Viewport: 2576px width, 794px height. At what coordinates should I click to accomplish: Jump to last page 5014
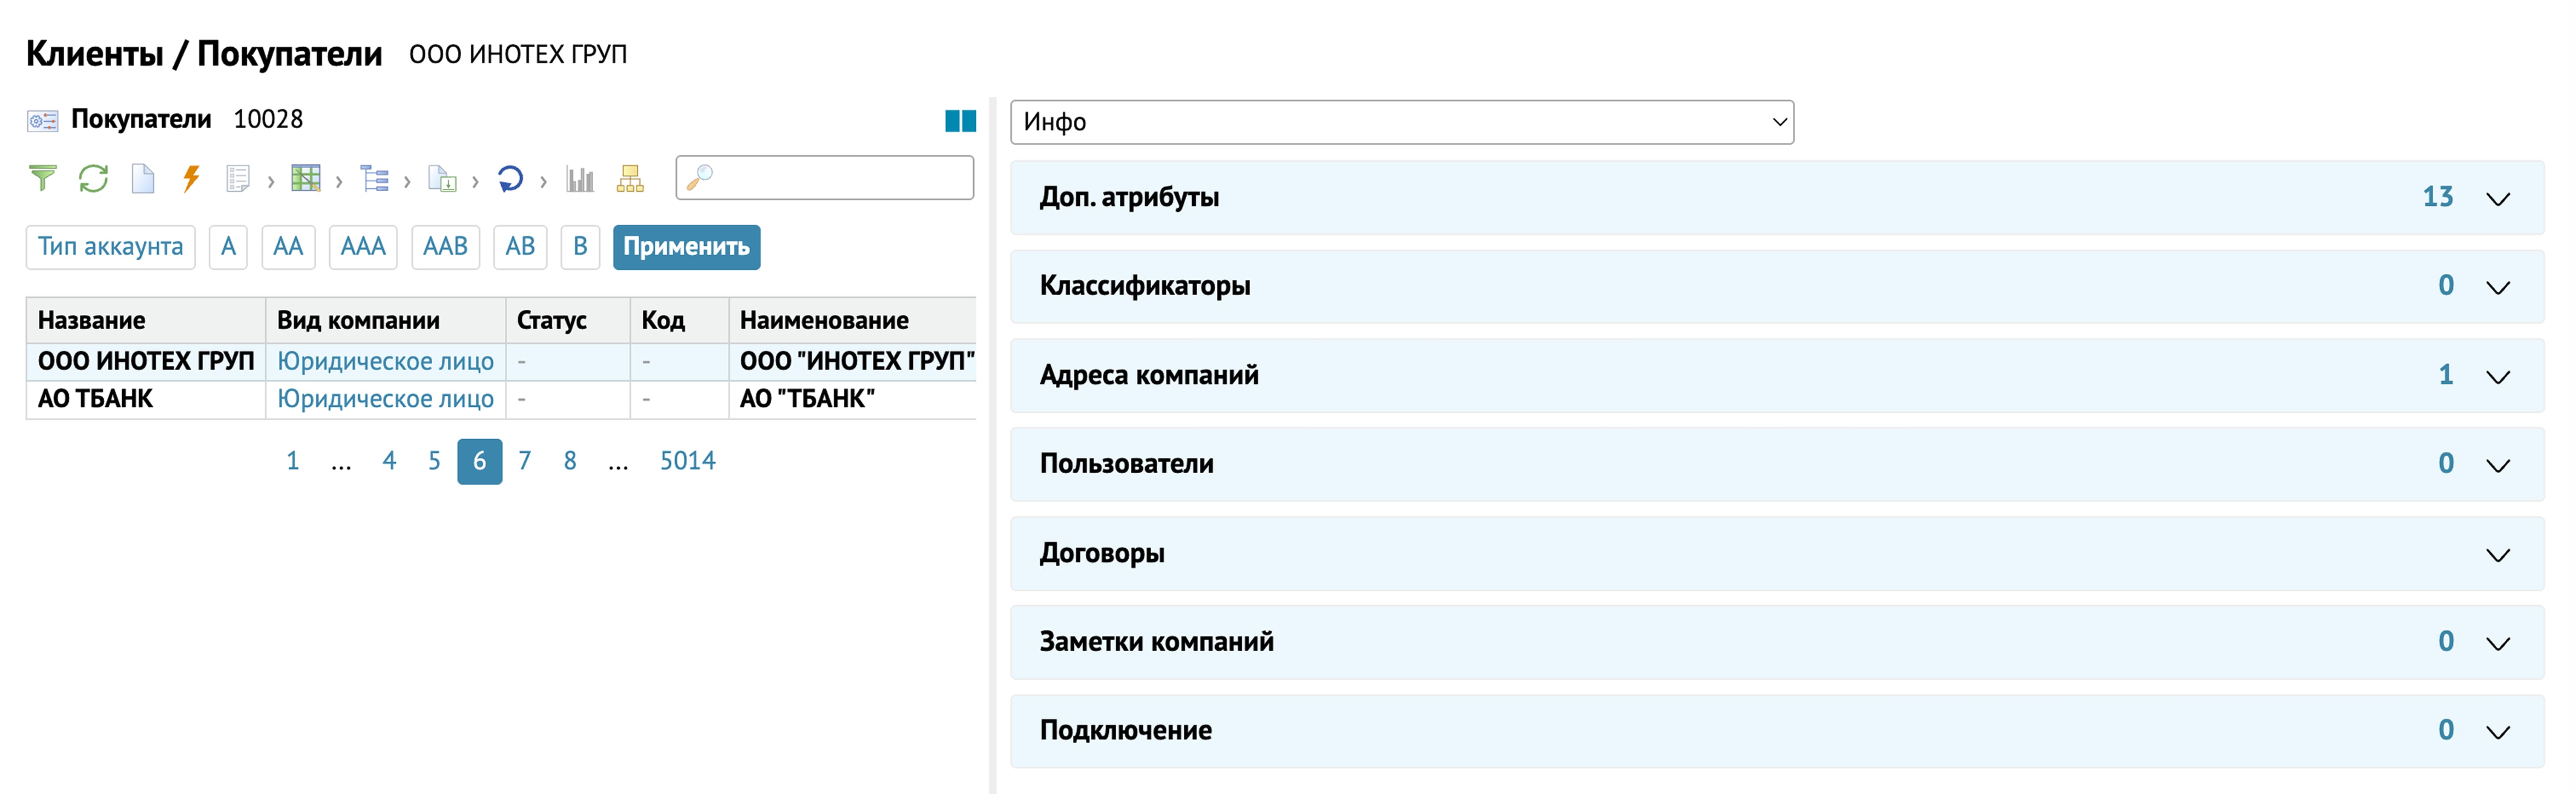click(687, 461)
